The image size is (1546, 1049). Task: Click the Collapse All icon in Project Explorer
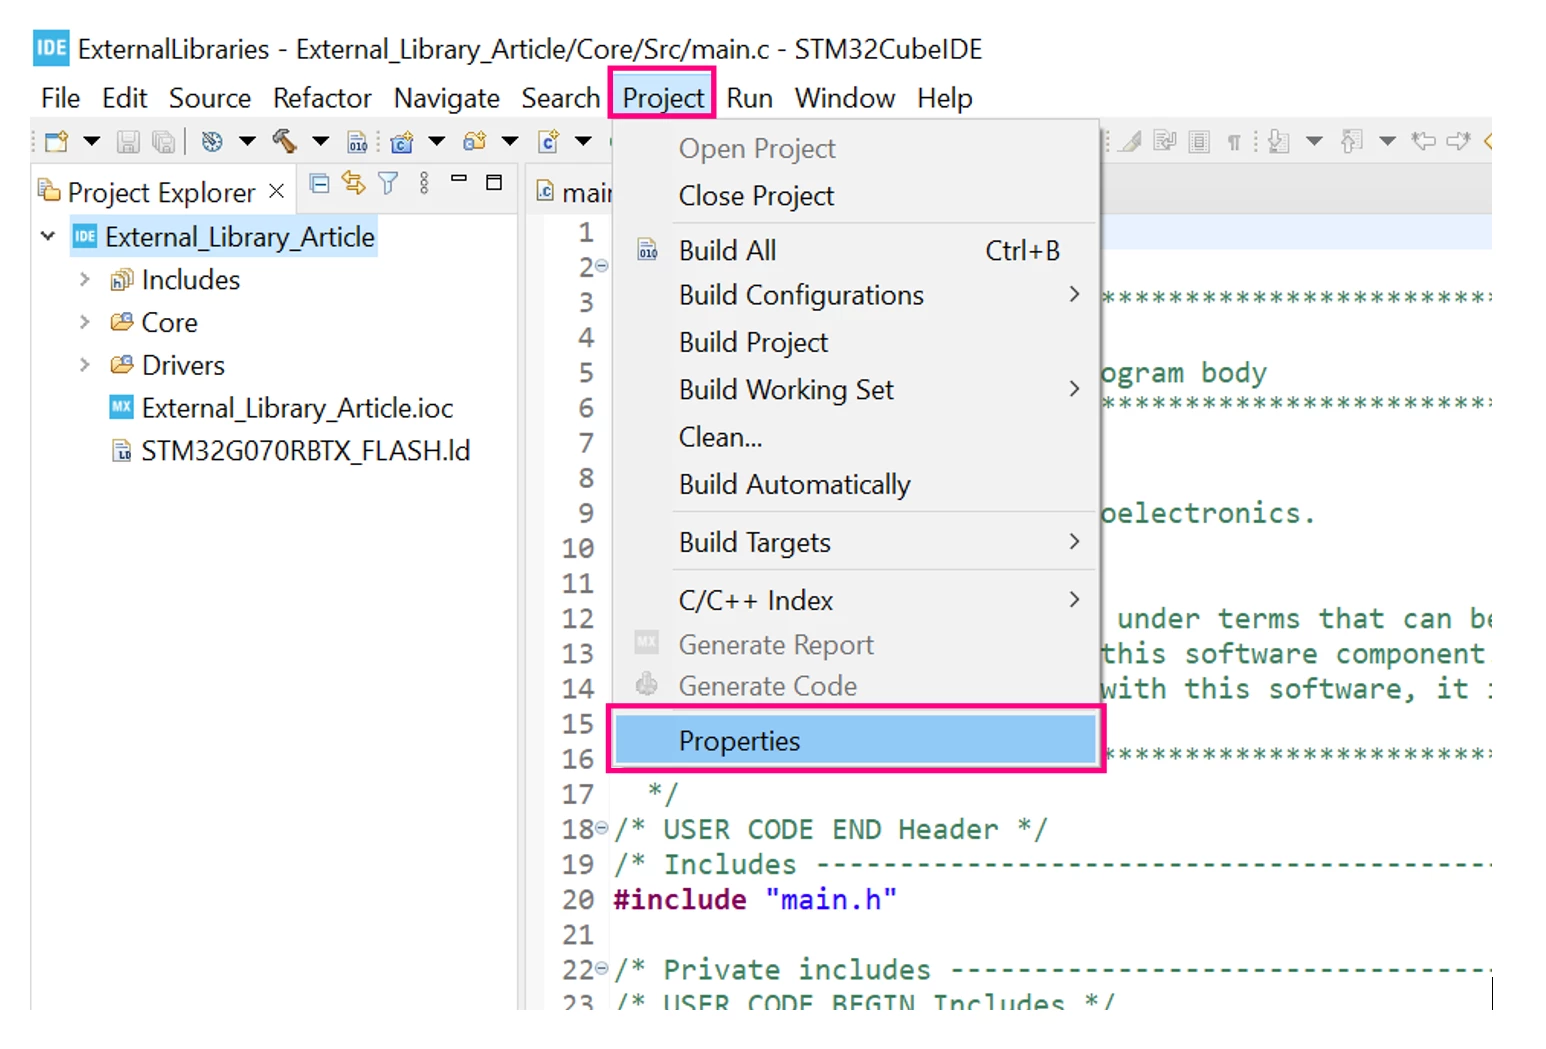click(319, 183)
